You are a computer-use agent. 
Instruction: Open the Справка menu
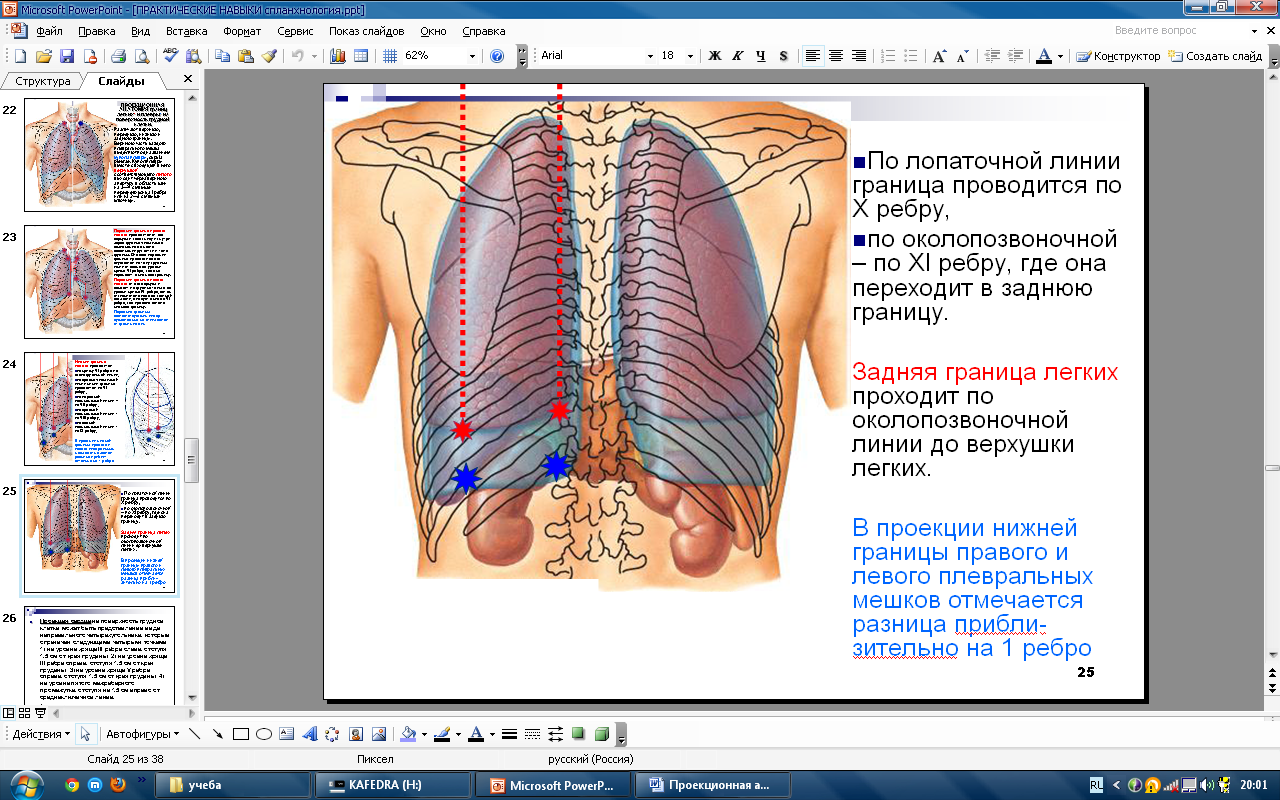point(484,31)
